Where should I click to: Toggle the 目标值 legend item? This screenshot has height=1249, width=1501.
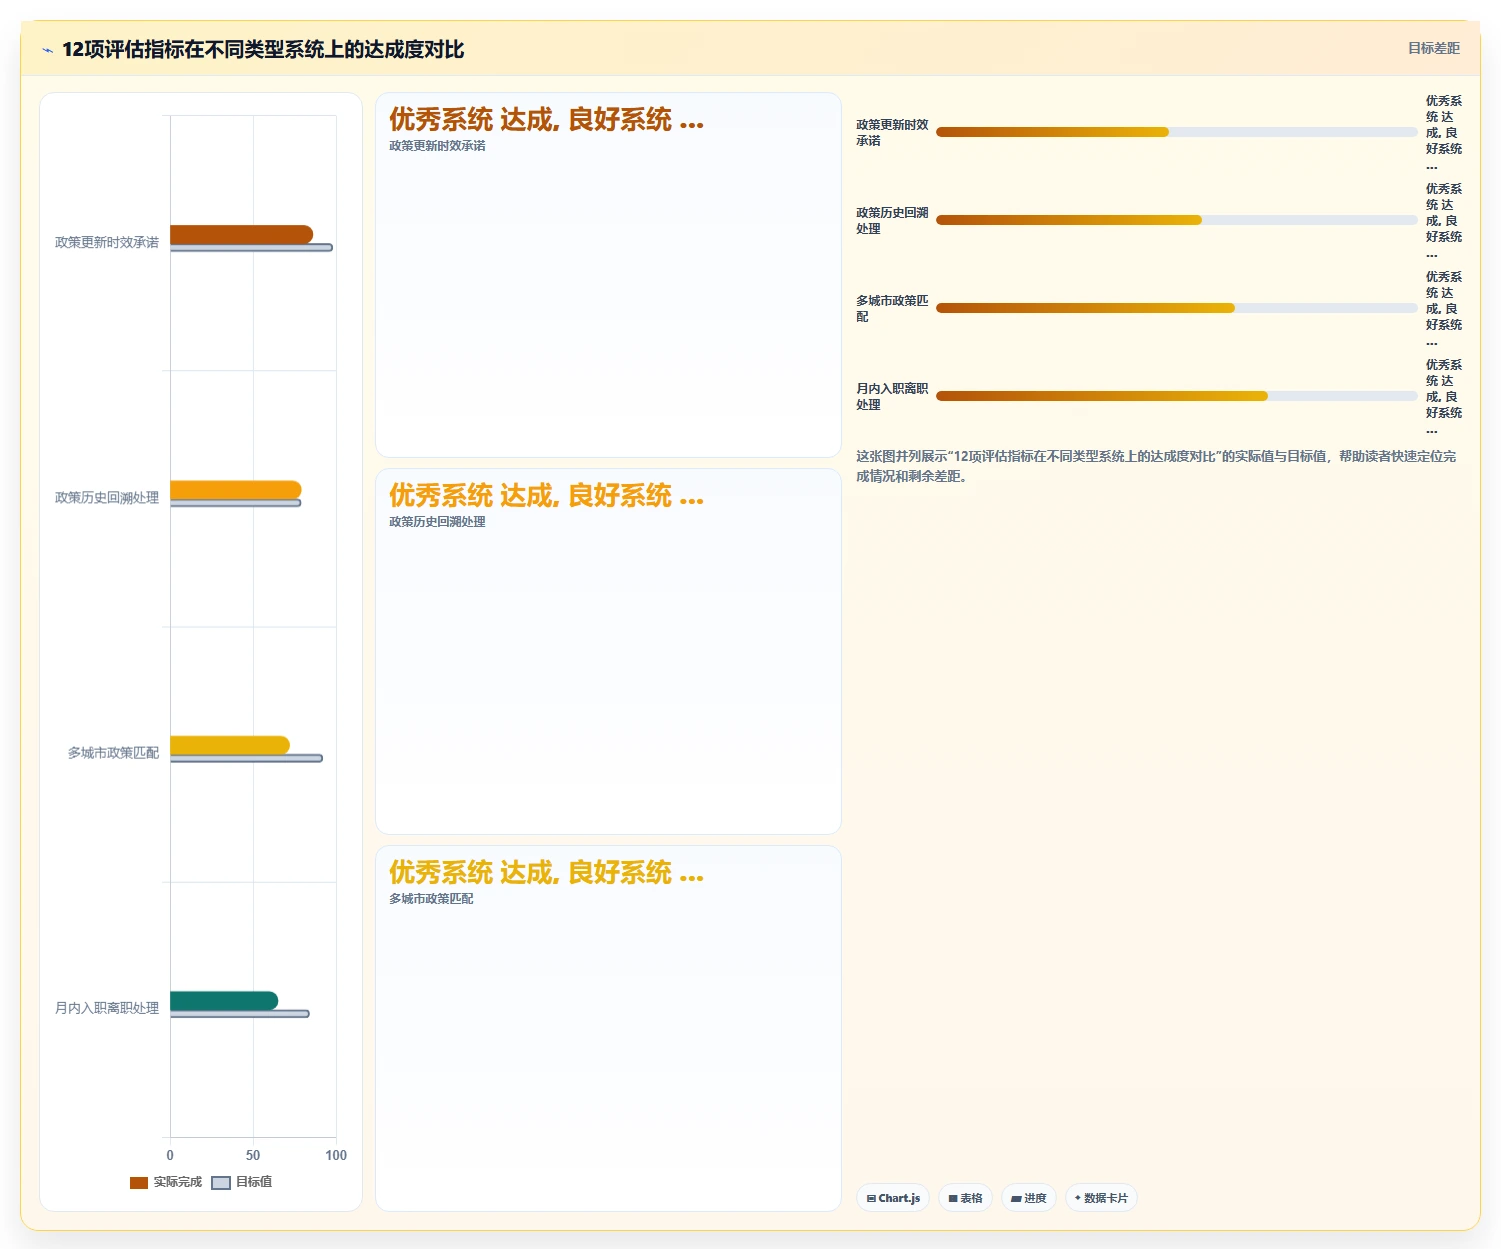pos(242,1182)
